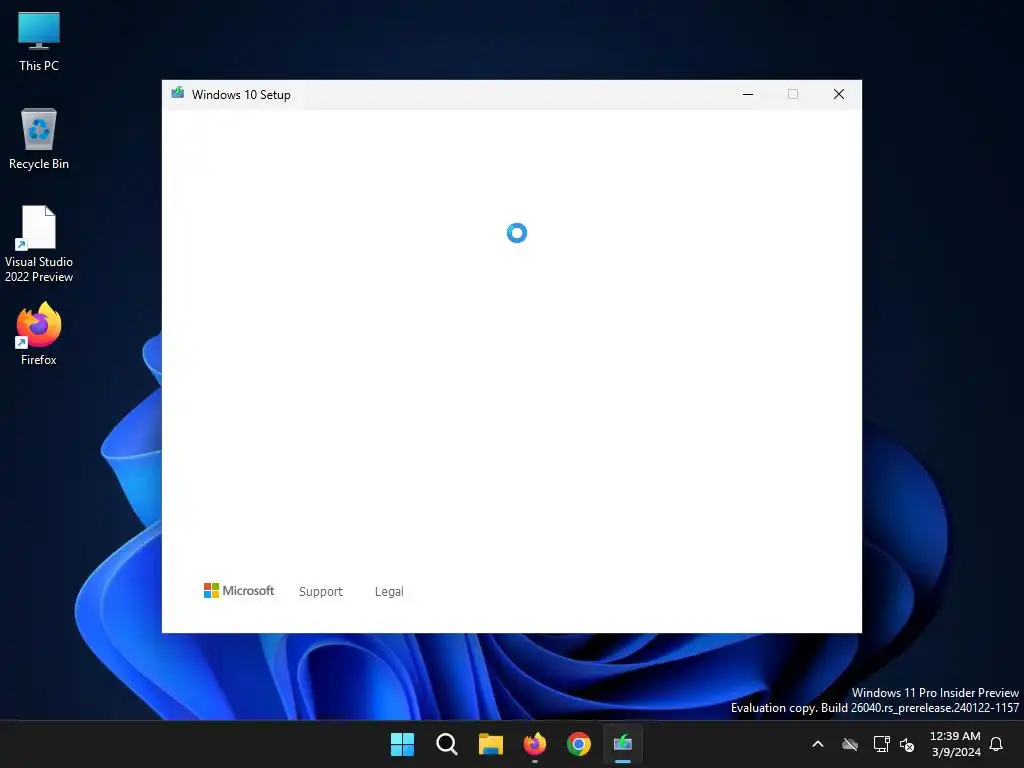Click the Windows 10 Setup title text
This screenshot has height=768, width=1024.
[241, 95]
